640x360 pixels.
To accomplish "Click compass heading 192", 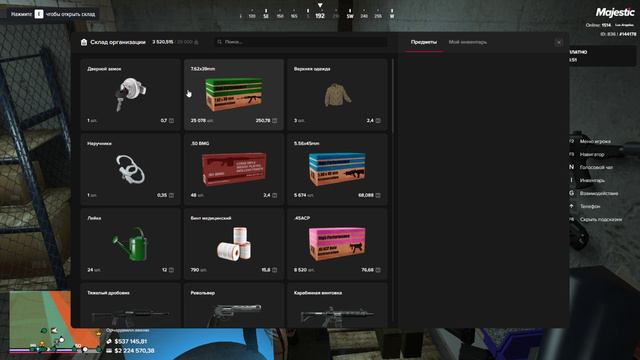I will pos(320,16).
